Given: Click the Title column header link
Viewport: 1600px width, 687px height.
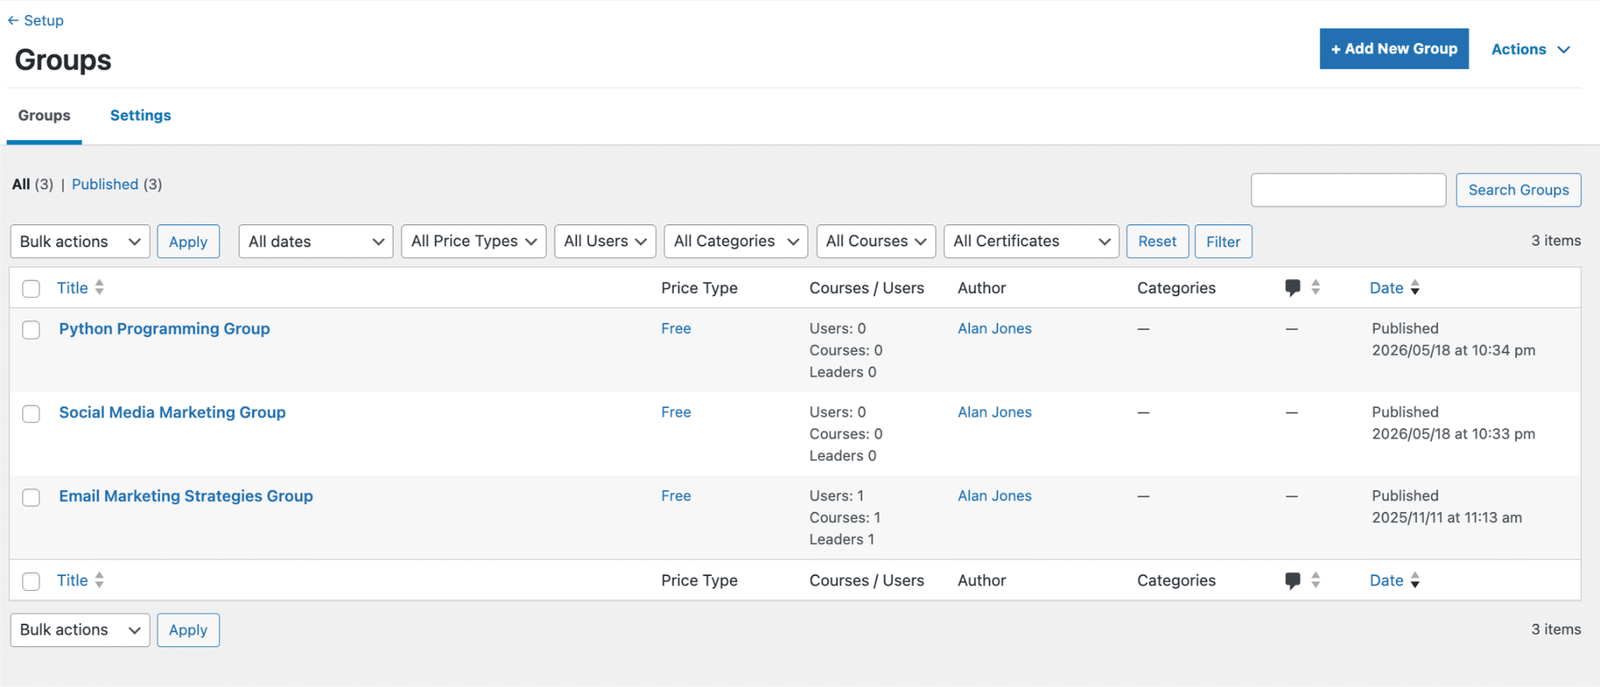Looking at the screenshot, I should [x=72, y=288].
